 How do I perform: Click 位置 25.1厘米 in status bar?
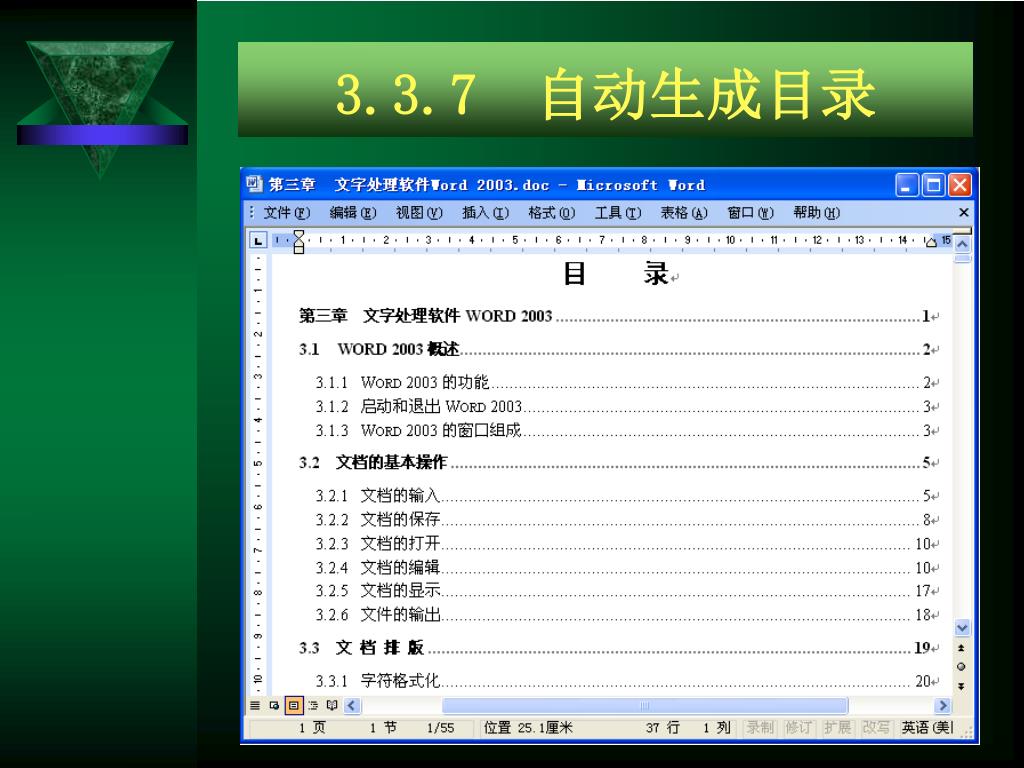(x=528, y=728)
